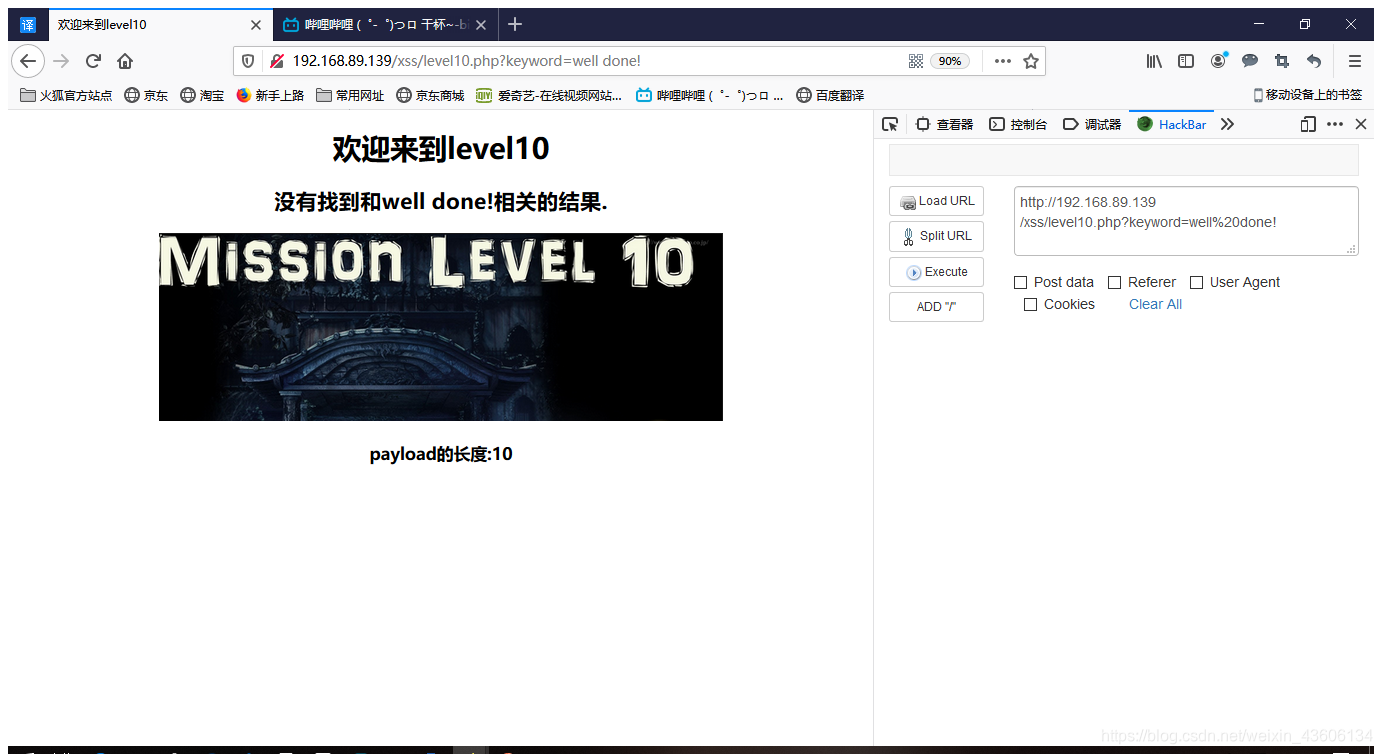This screenshot has height=754, width=1382.
Task: Enable the Cookies checkbox
Action: [1030, 304]
